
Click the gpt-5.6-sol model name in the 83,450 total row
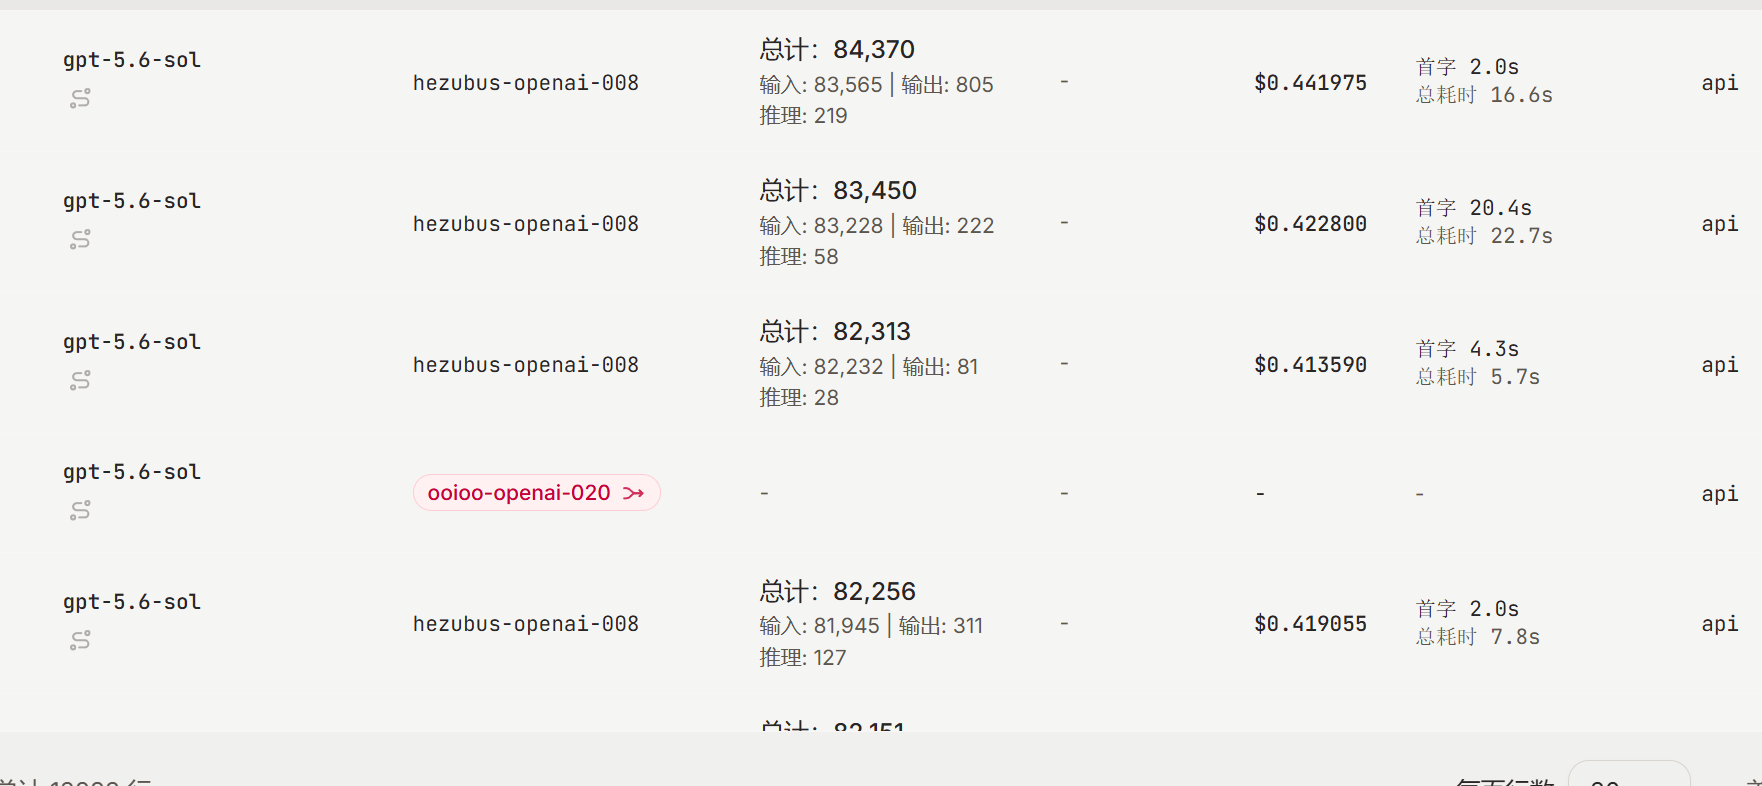pos(132,201)
